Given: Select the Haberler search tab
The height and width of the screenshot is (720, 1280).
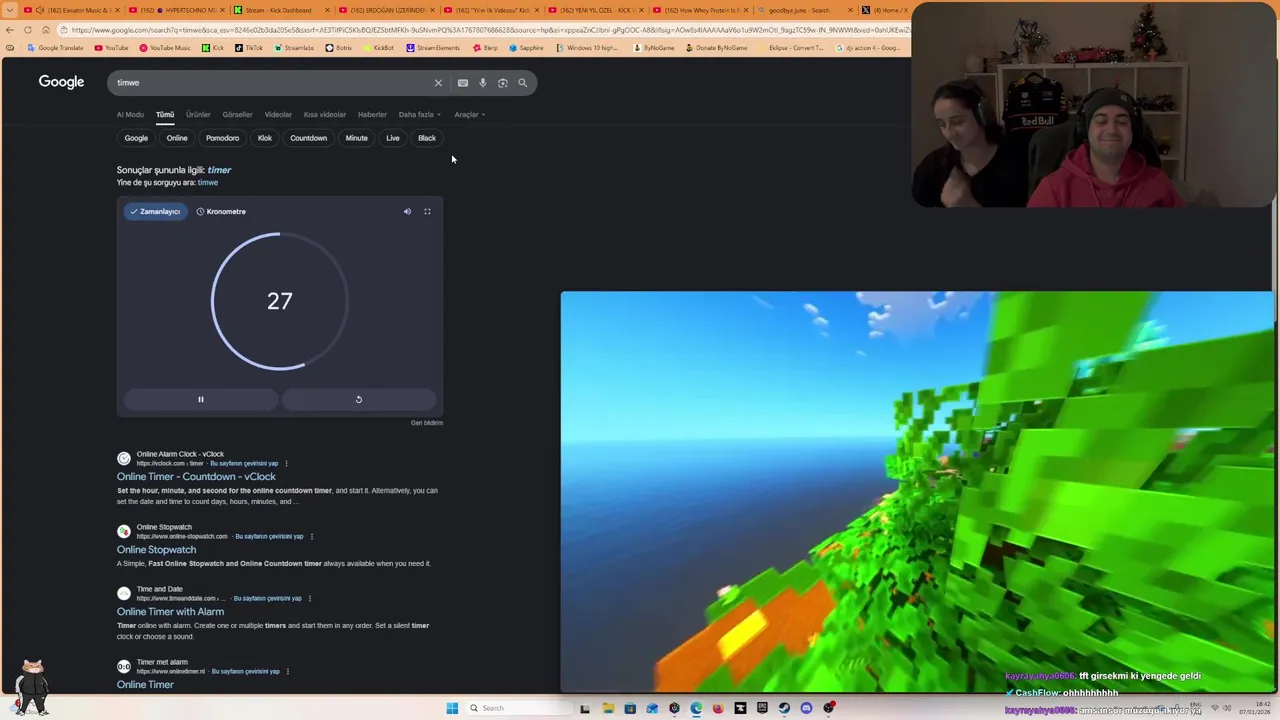Looking at the screenshot, I should coord(372,115).
